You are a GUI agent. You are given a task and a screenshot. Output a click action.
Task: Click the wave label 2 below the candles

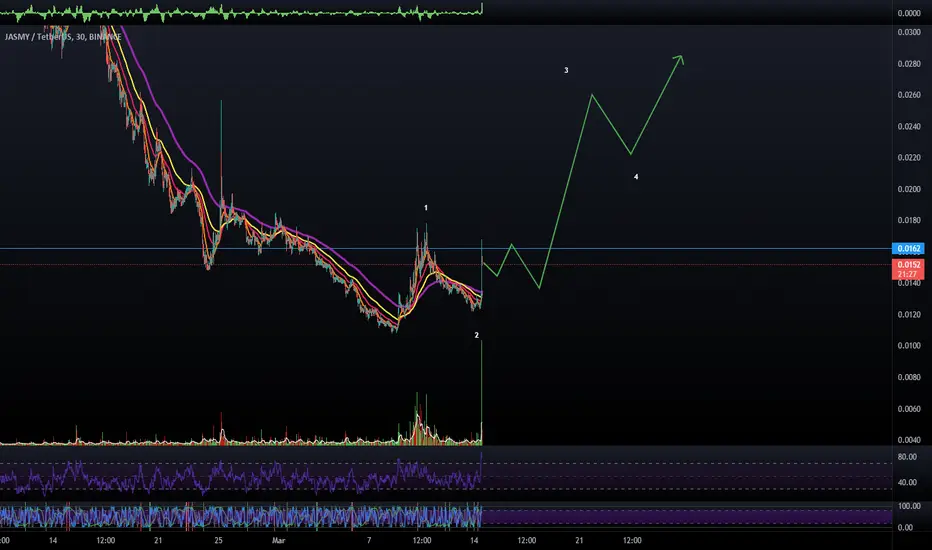click(x=476, y=335)
